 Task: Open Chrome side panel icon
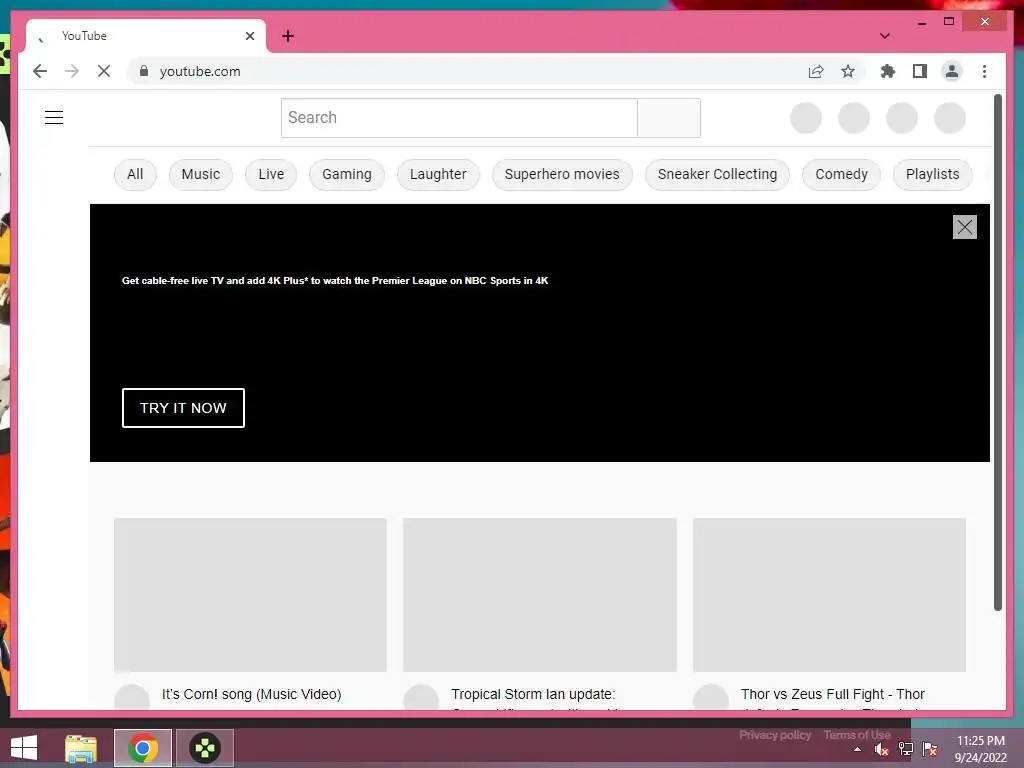click(x=920, y=71)
